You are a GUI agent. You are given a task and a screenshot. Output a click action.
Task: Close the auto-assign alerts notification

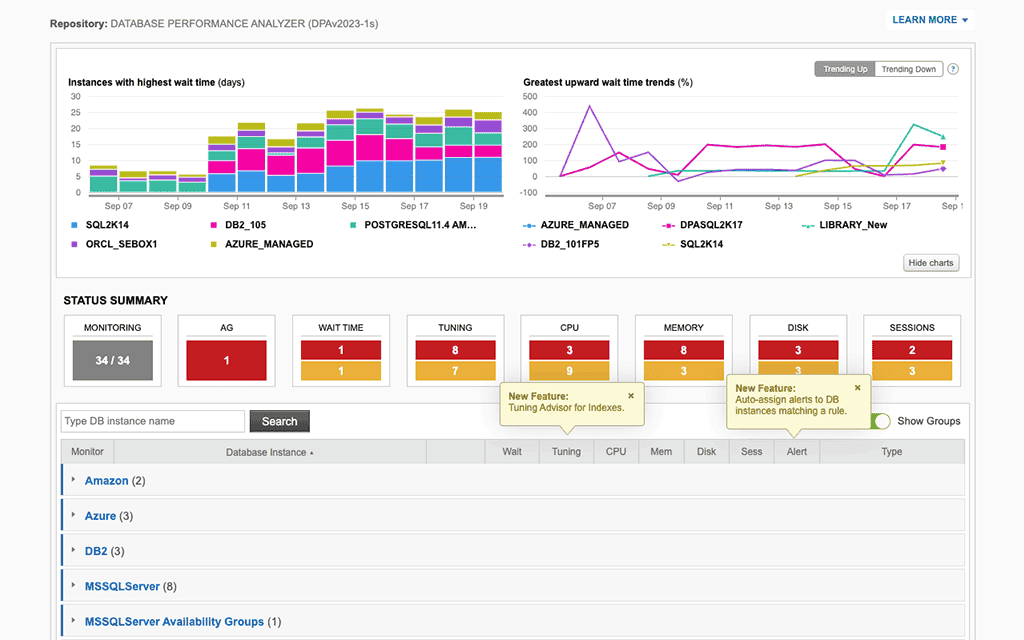857,387
